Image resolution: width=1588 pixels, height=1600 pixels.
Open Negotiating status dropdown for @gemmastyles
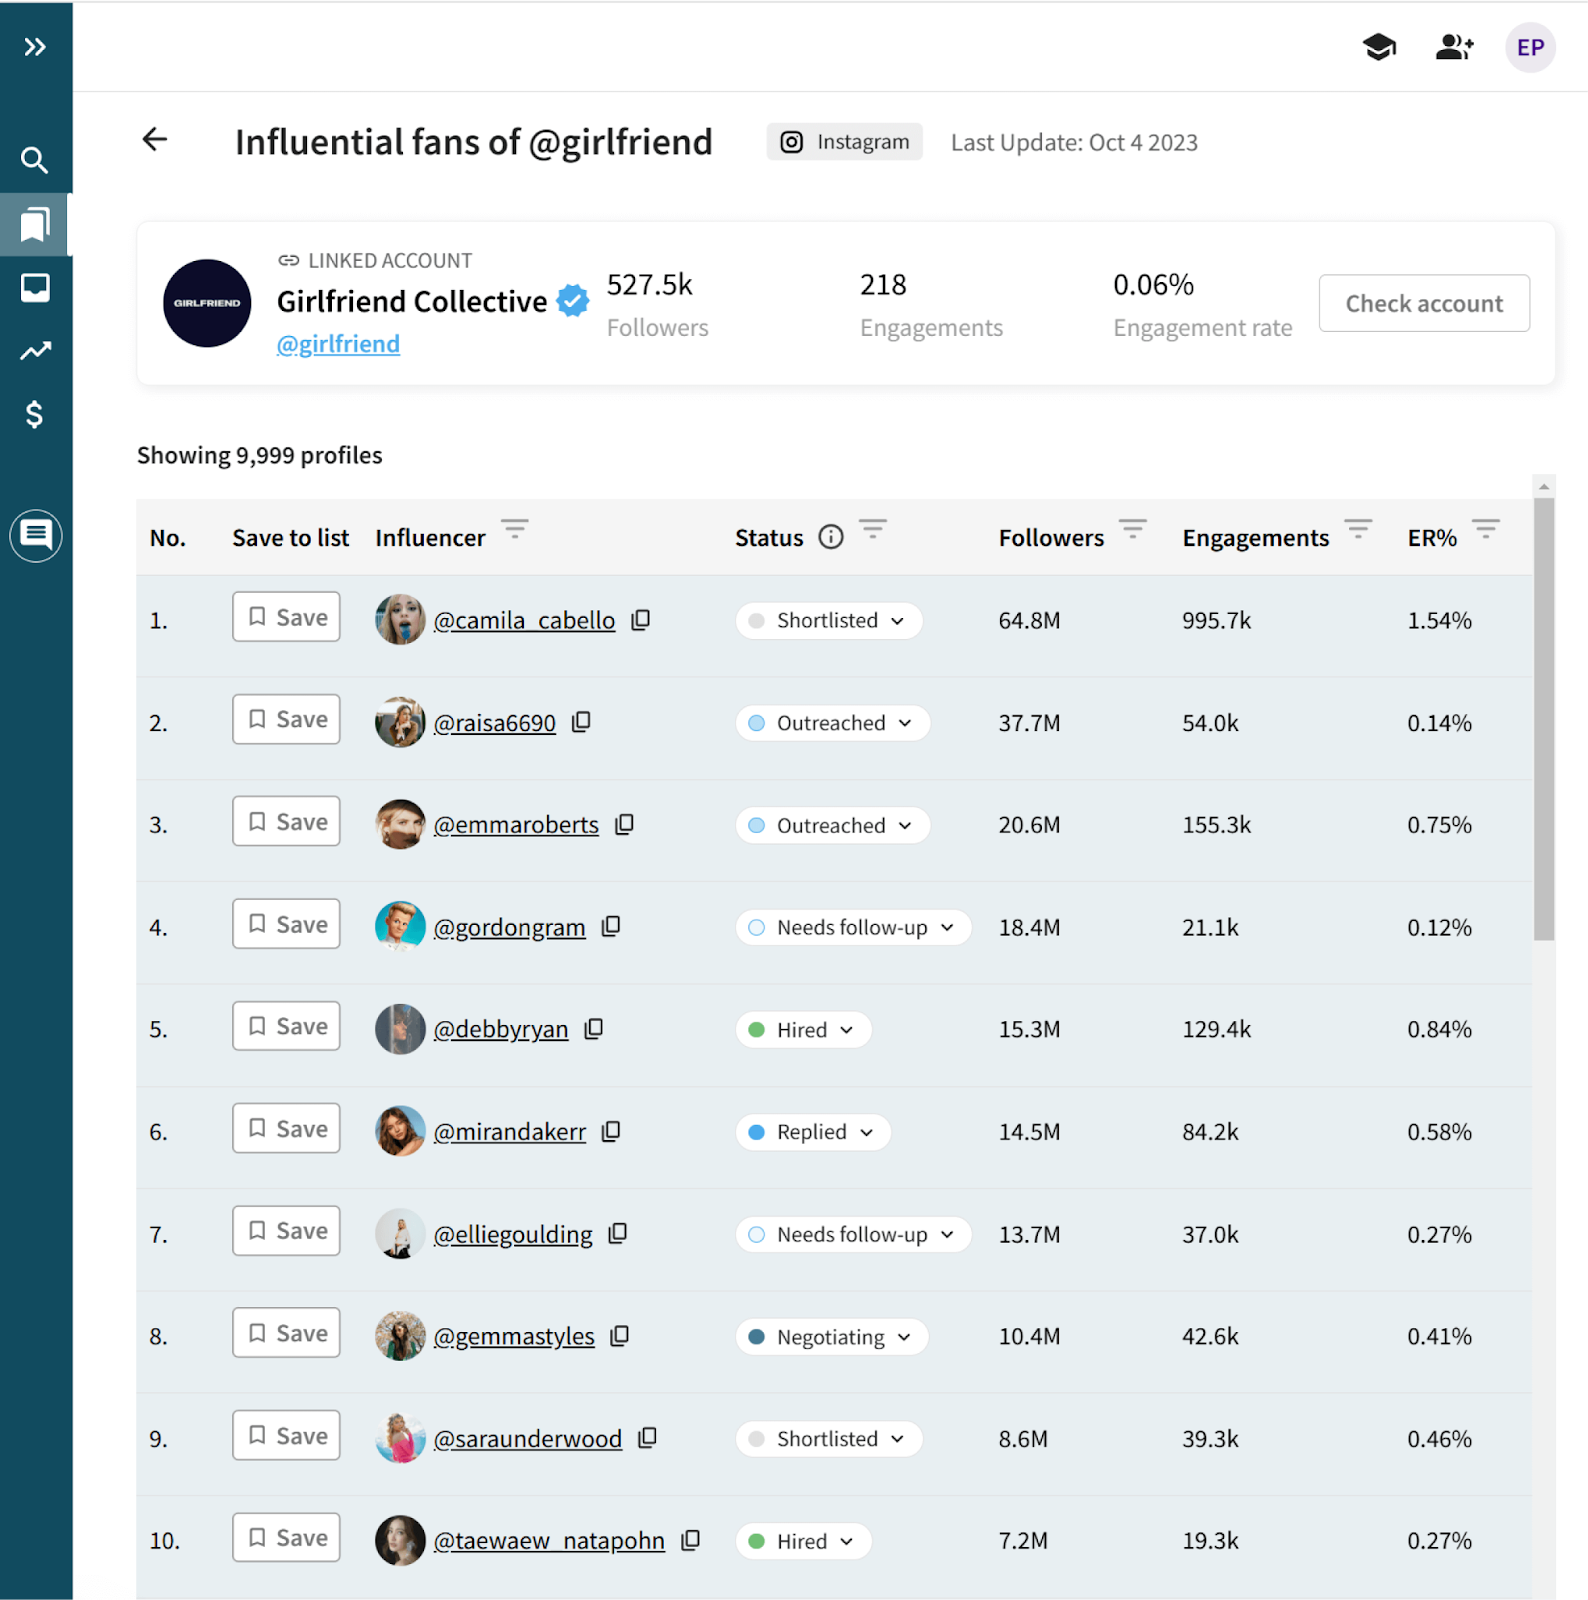point(832,1337)
